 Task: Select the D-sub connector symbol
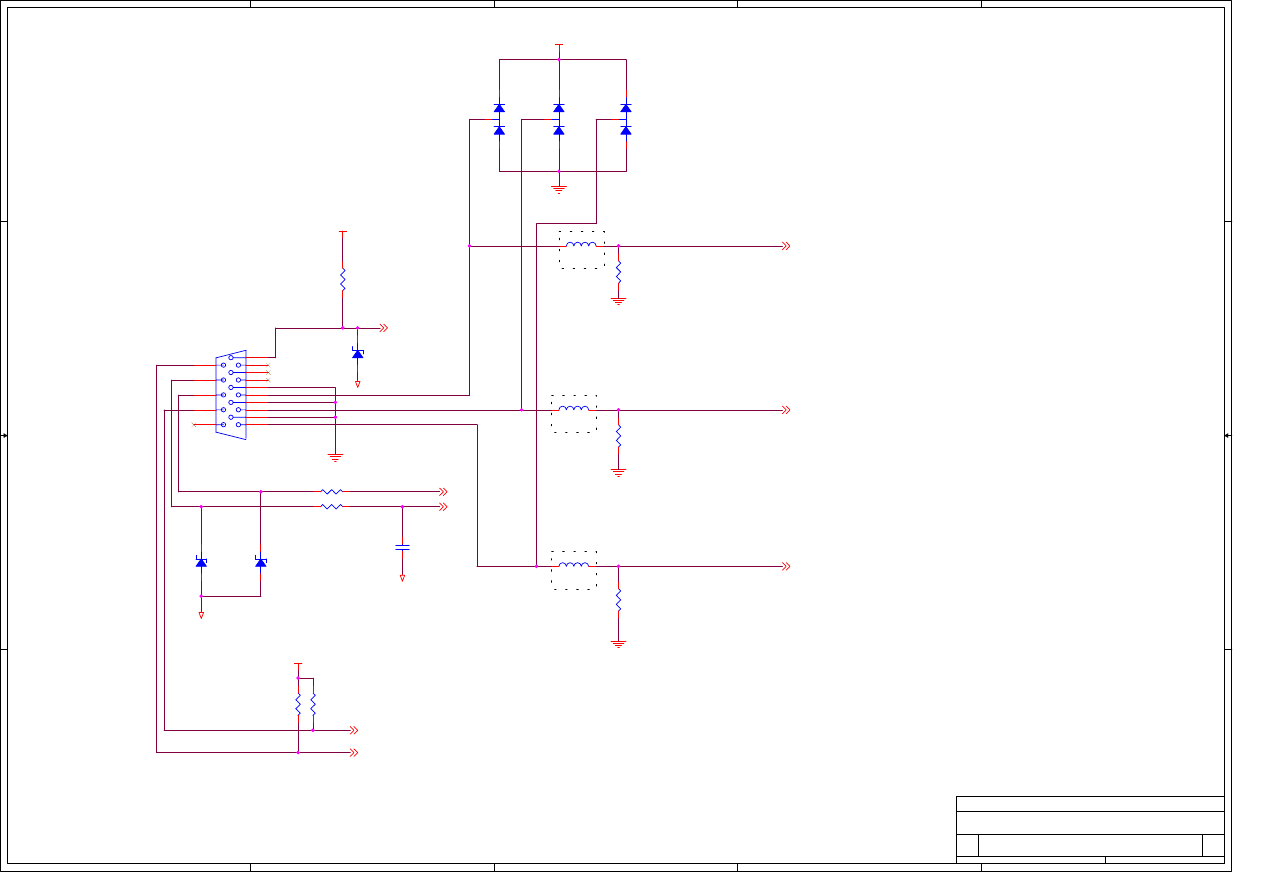click(231, 395)
